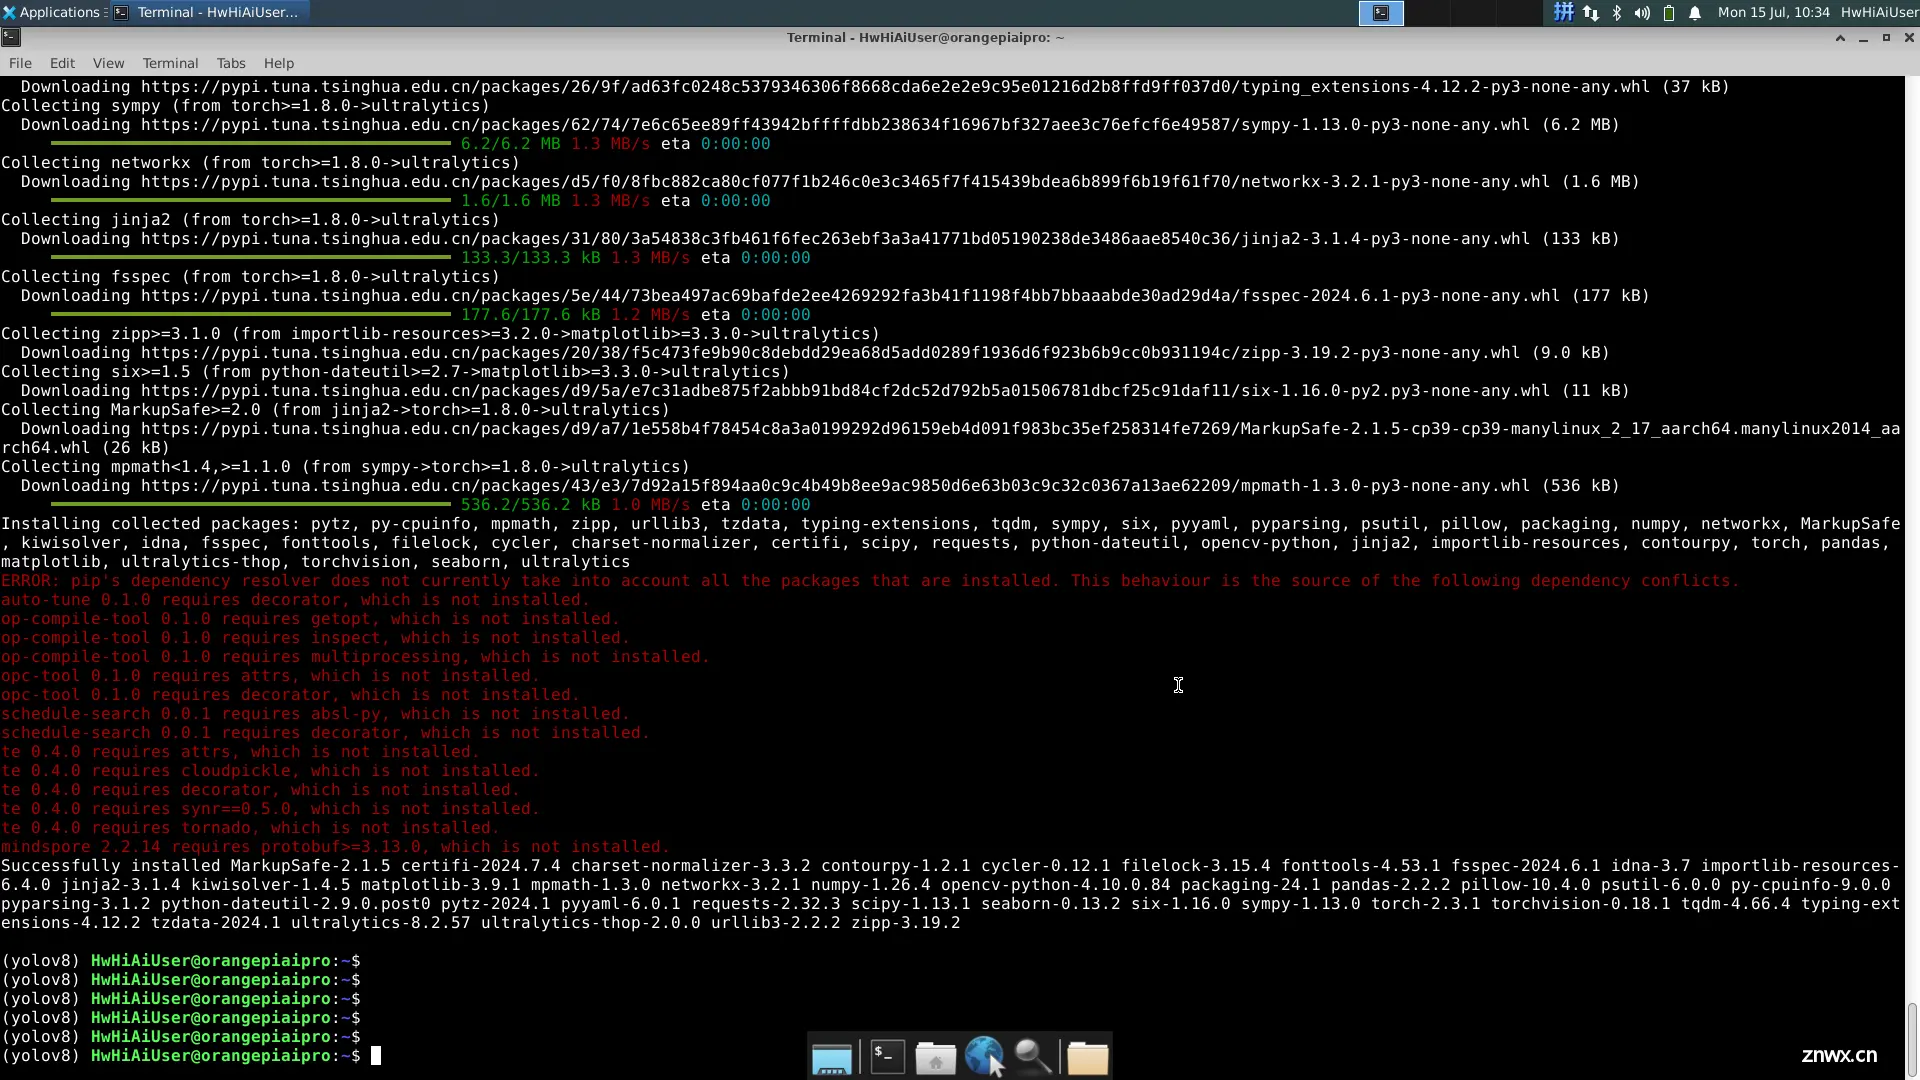Viewport: 1920px width, 1080px height.
Task: Roll up the terminal window with the caret button
Action: pyautogui.click(x=1840, y=37)
